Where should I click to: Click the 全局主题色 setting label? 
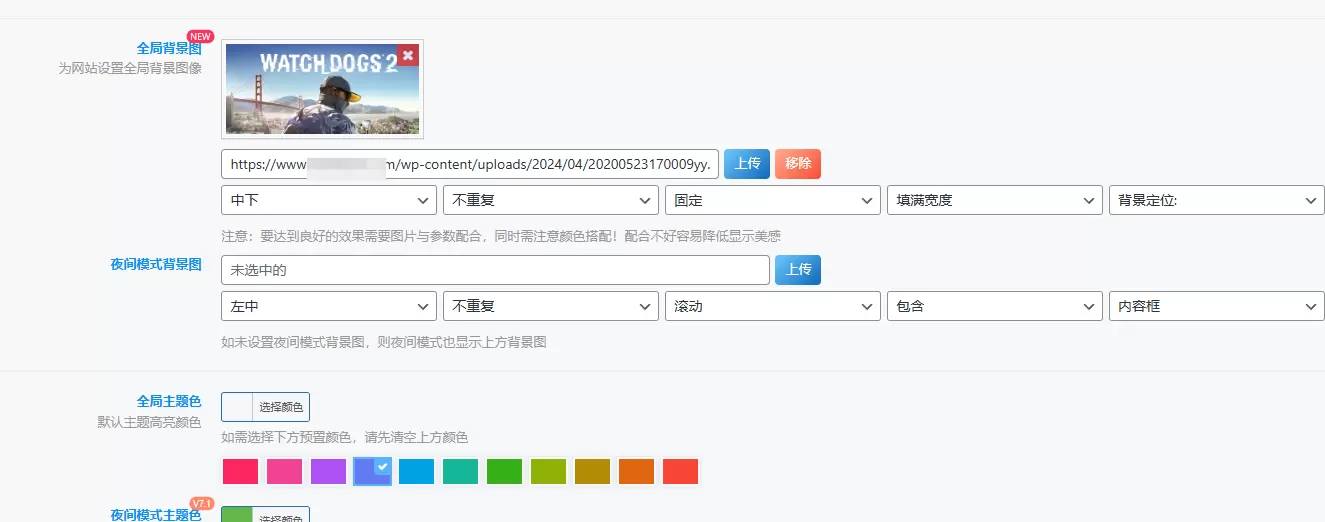coord(169,402)
